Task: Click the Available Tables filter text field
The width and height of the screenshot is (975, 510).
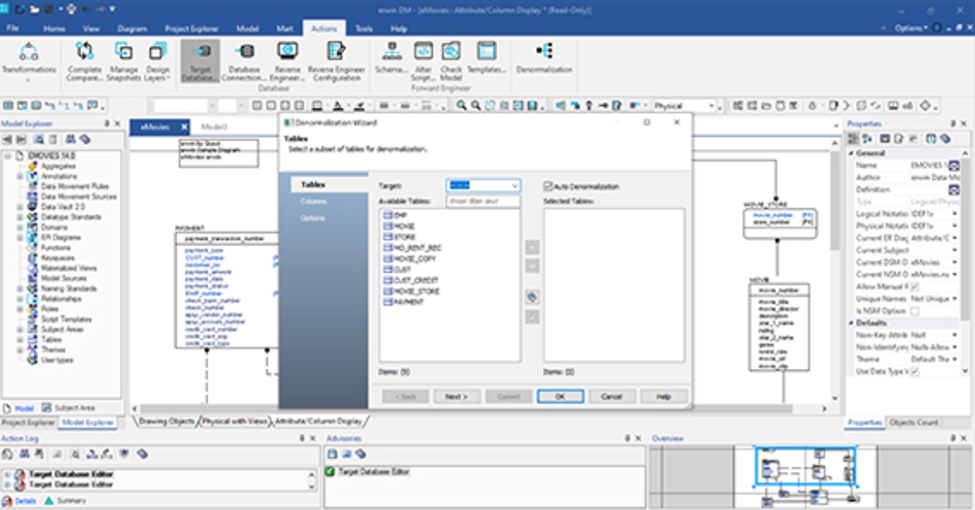Action: tap(483, 201)
